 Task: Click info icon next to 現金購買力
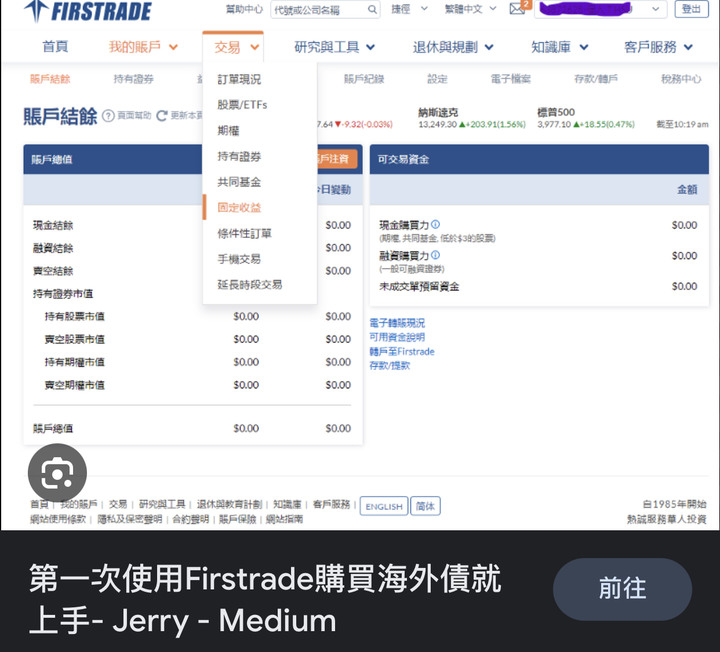tap(435, 224)
